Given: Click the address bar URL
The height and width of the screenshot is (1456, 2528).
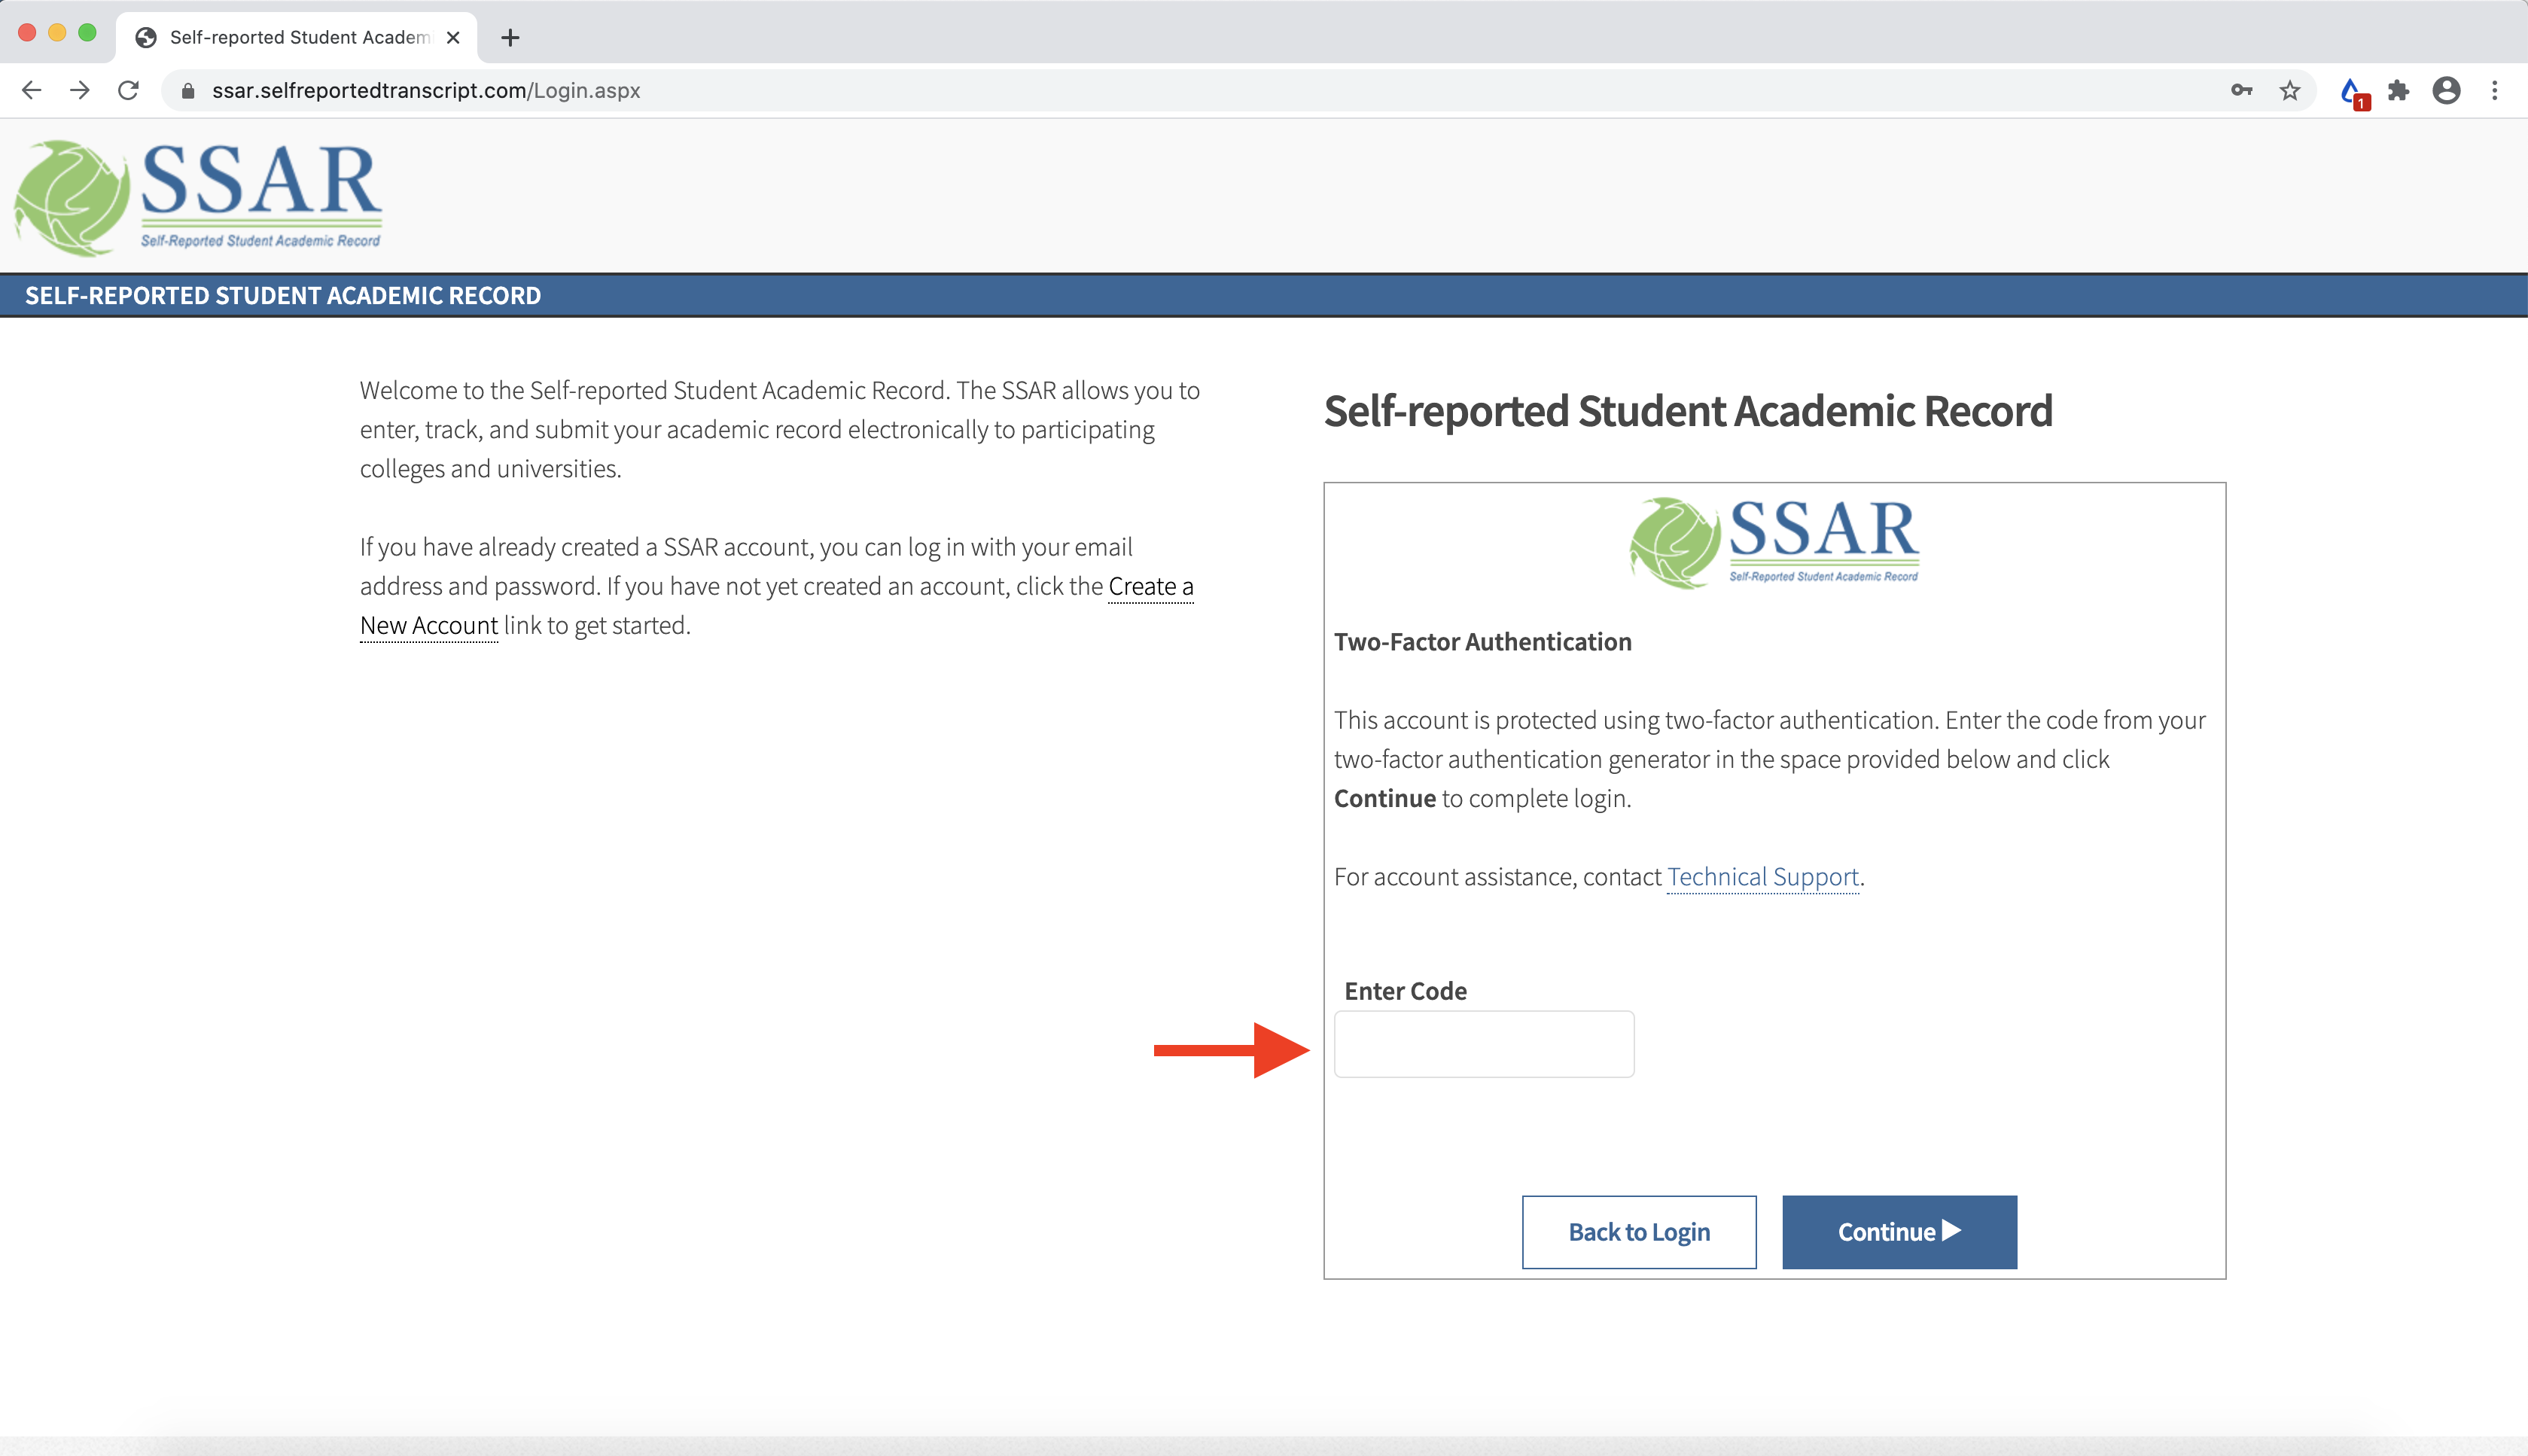Looking at the screenshot, I should [x=426, y=90].
